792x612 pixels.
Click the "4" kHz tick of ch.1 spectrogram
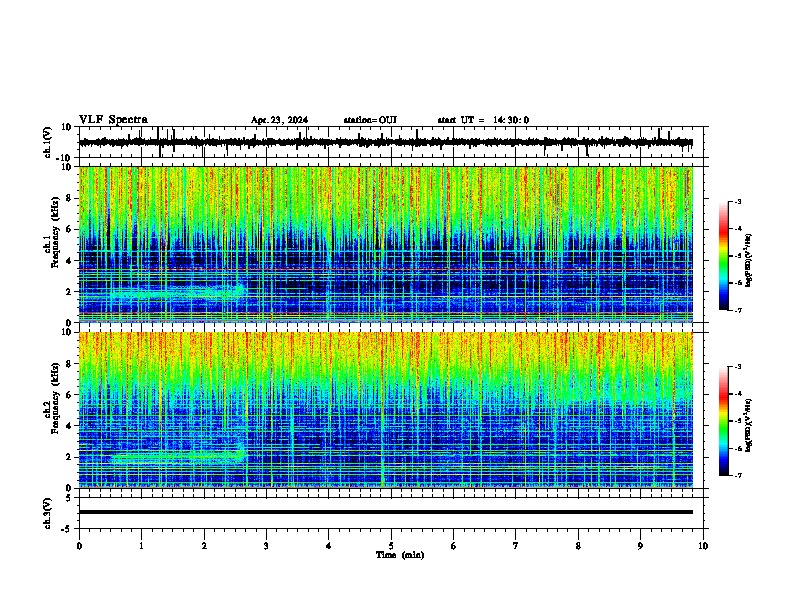tap(69, 261)
